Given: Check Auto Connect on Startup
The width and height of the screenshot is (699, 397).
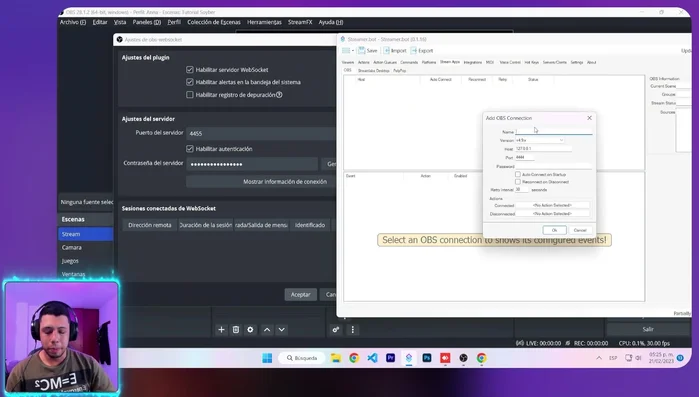Looking at the screenshot, I should [518, 174].
